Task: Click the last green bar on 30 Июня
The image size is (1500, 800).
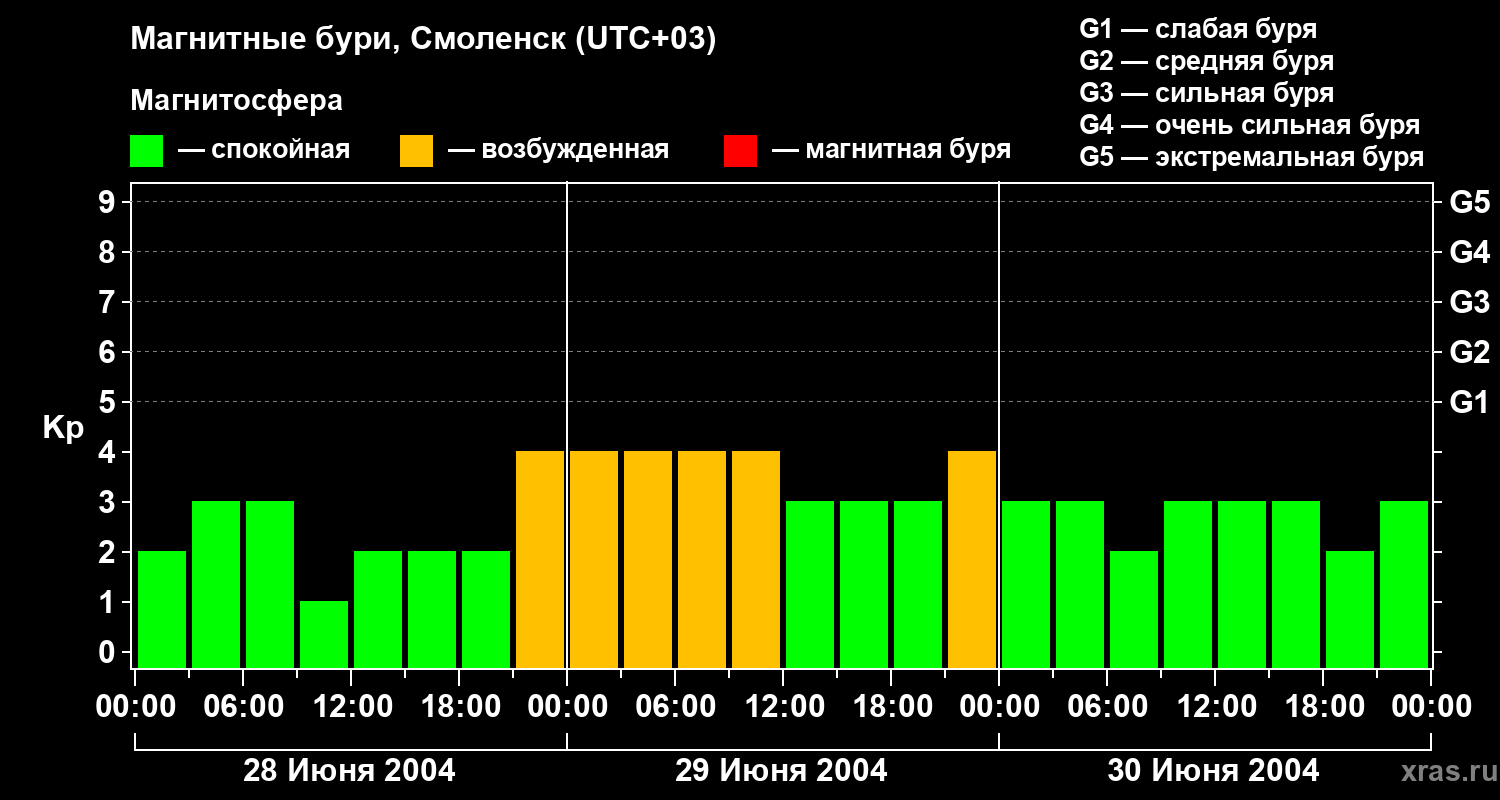Action: (1404, 584)
